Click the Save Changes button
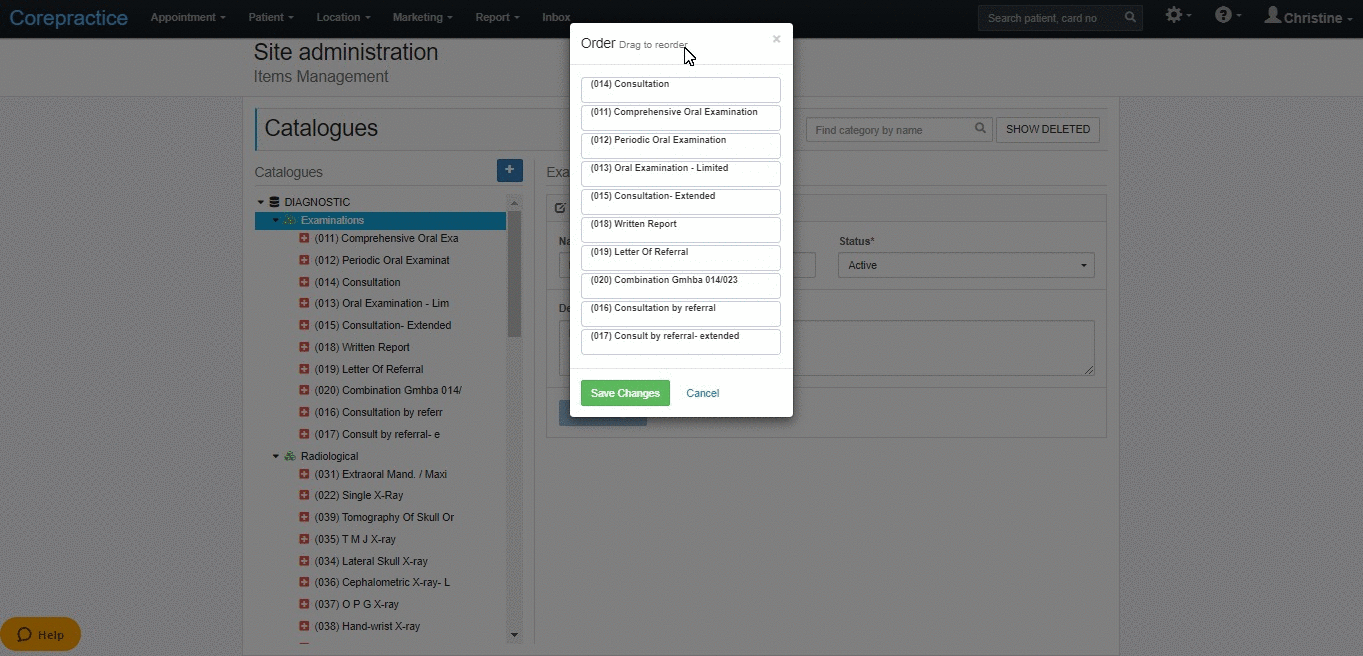1363x656 pixels. coord(625,393)
